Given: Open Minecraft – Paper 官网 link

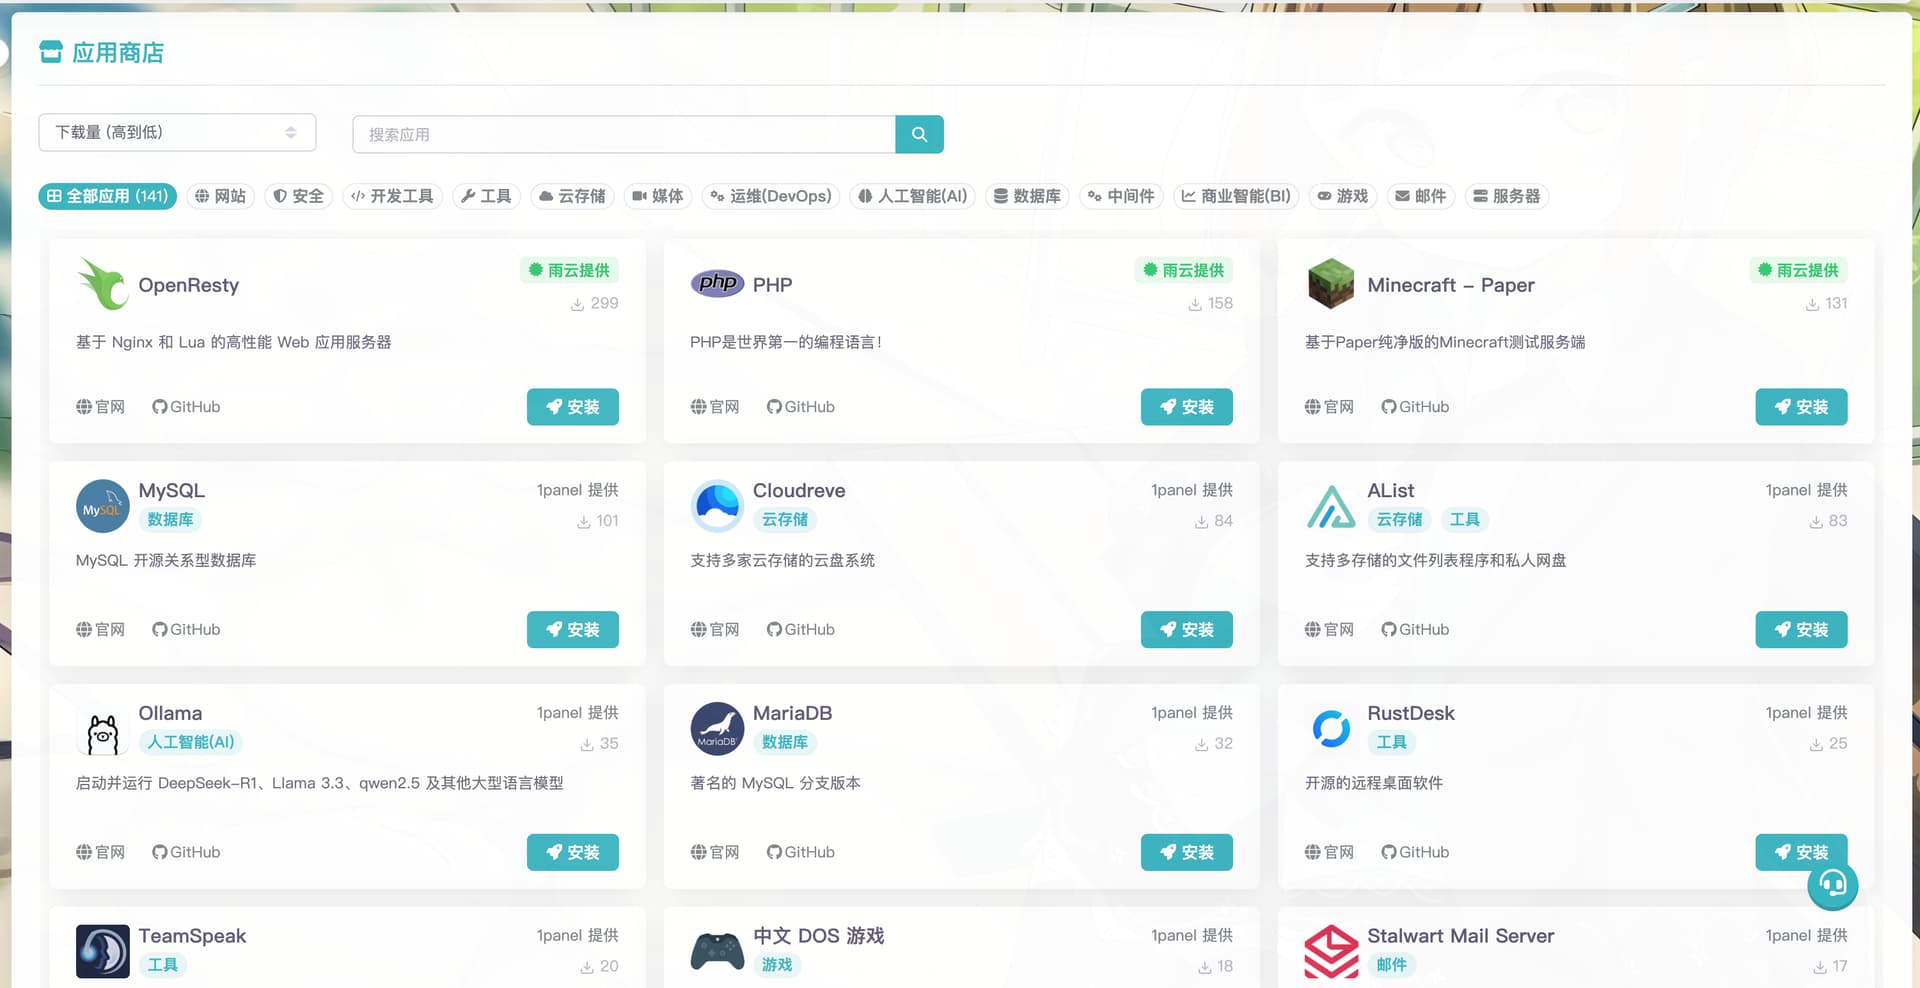Looking at the screenshot, I should click(1329, 407).
